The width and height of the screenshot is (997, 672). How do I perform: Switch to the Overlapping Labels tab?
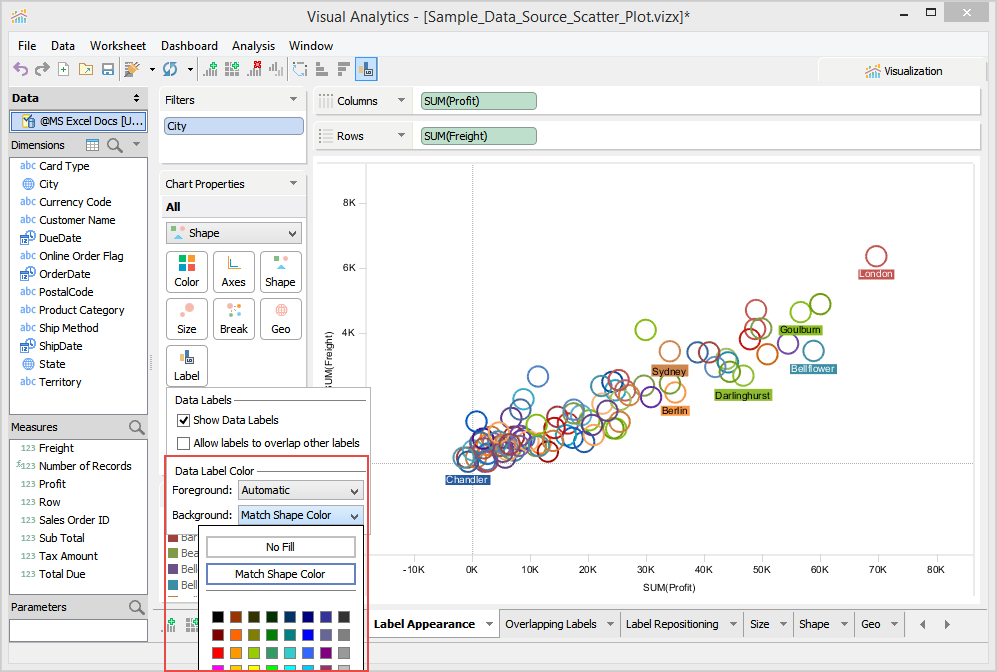(x=551, y=624)
